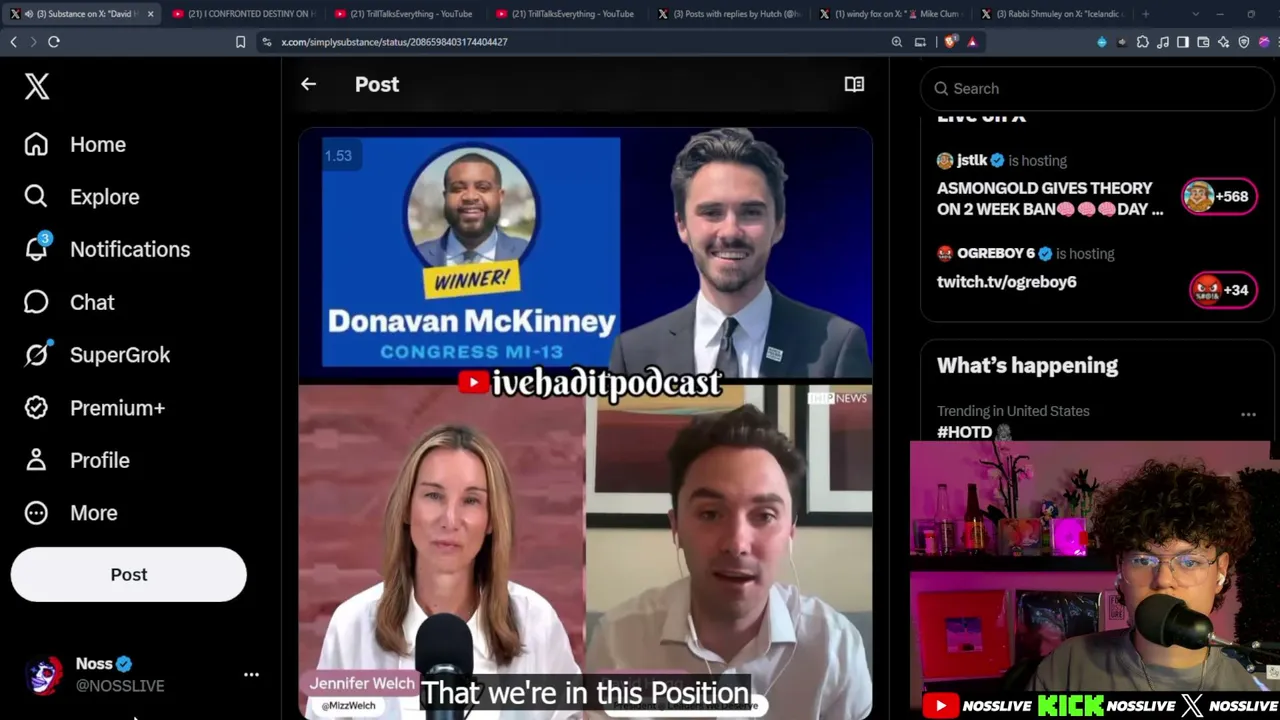Open the browser Extensions puzzle icon
Screen dimensions: 1280x720
point(1143,42)
